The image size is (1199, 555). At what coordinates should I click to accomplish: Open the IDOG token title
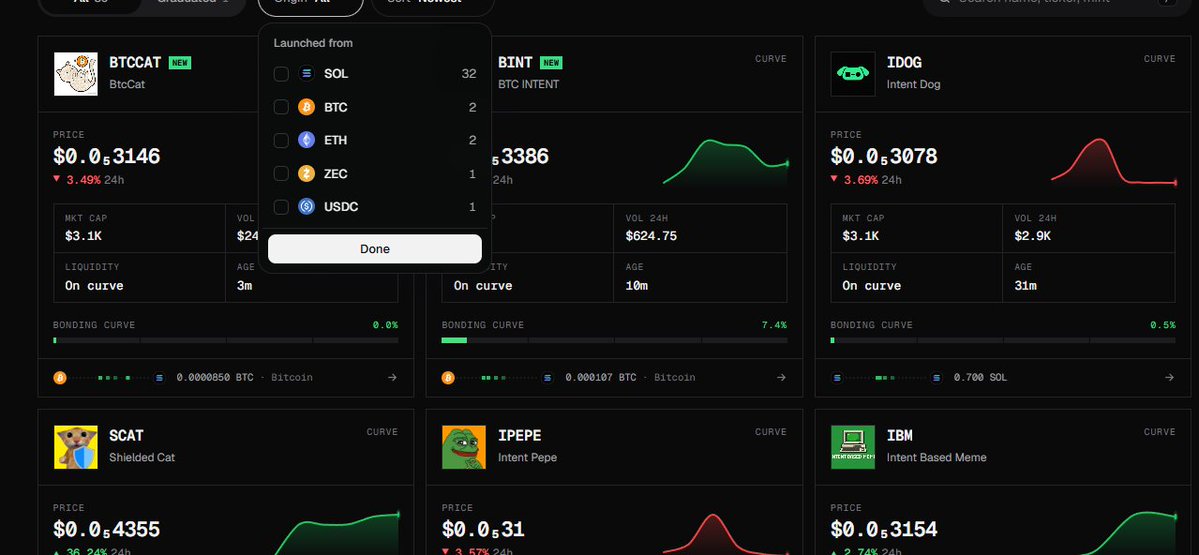click(904, 63)
